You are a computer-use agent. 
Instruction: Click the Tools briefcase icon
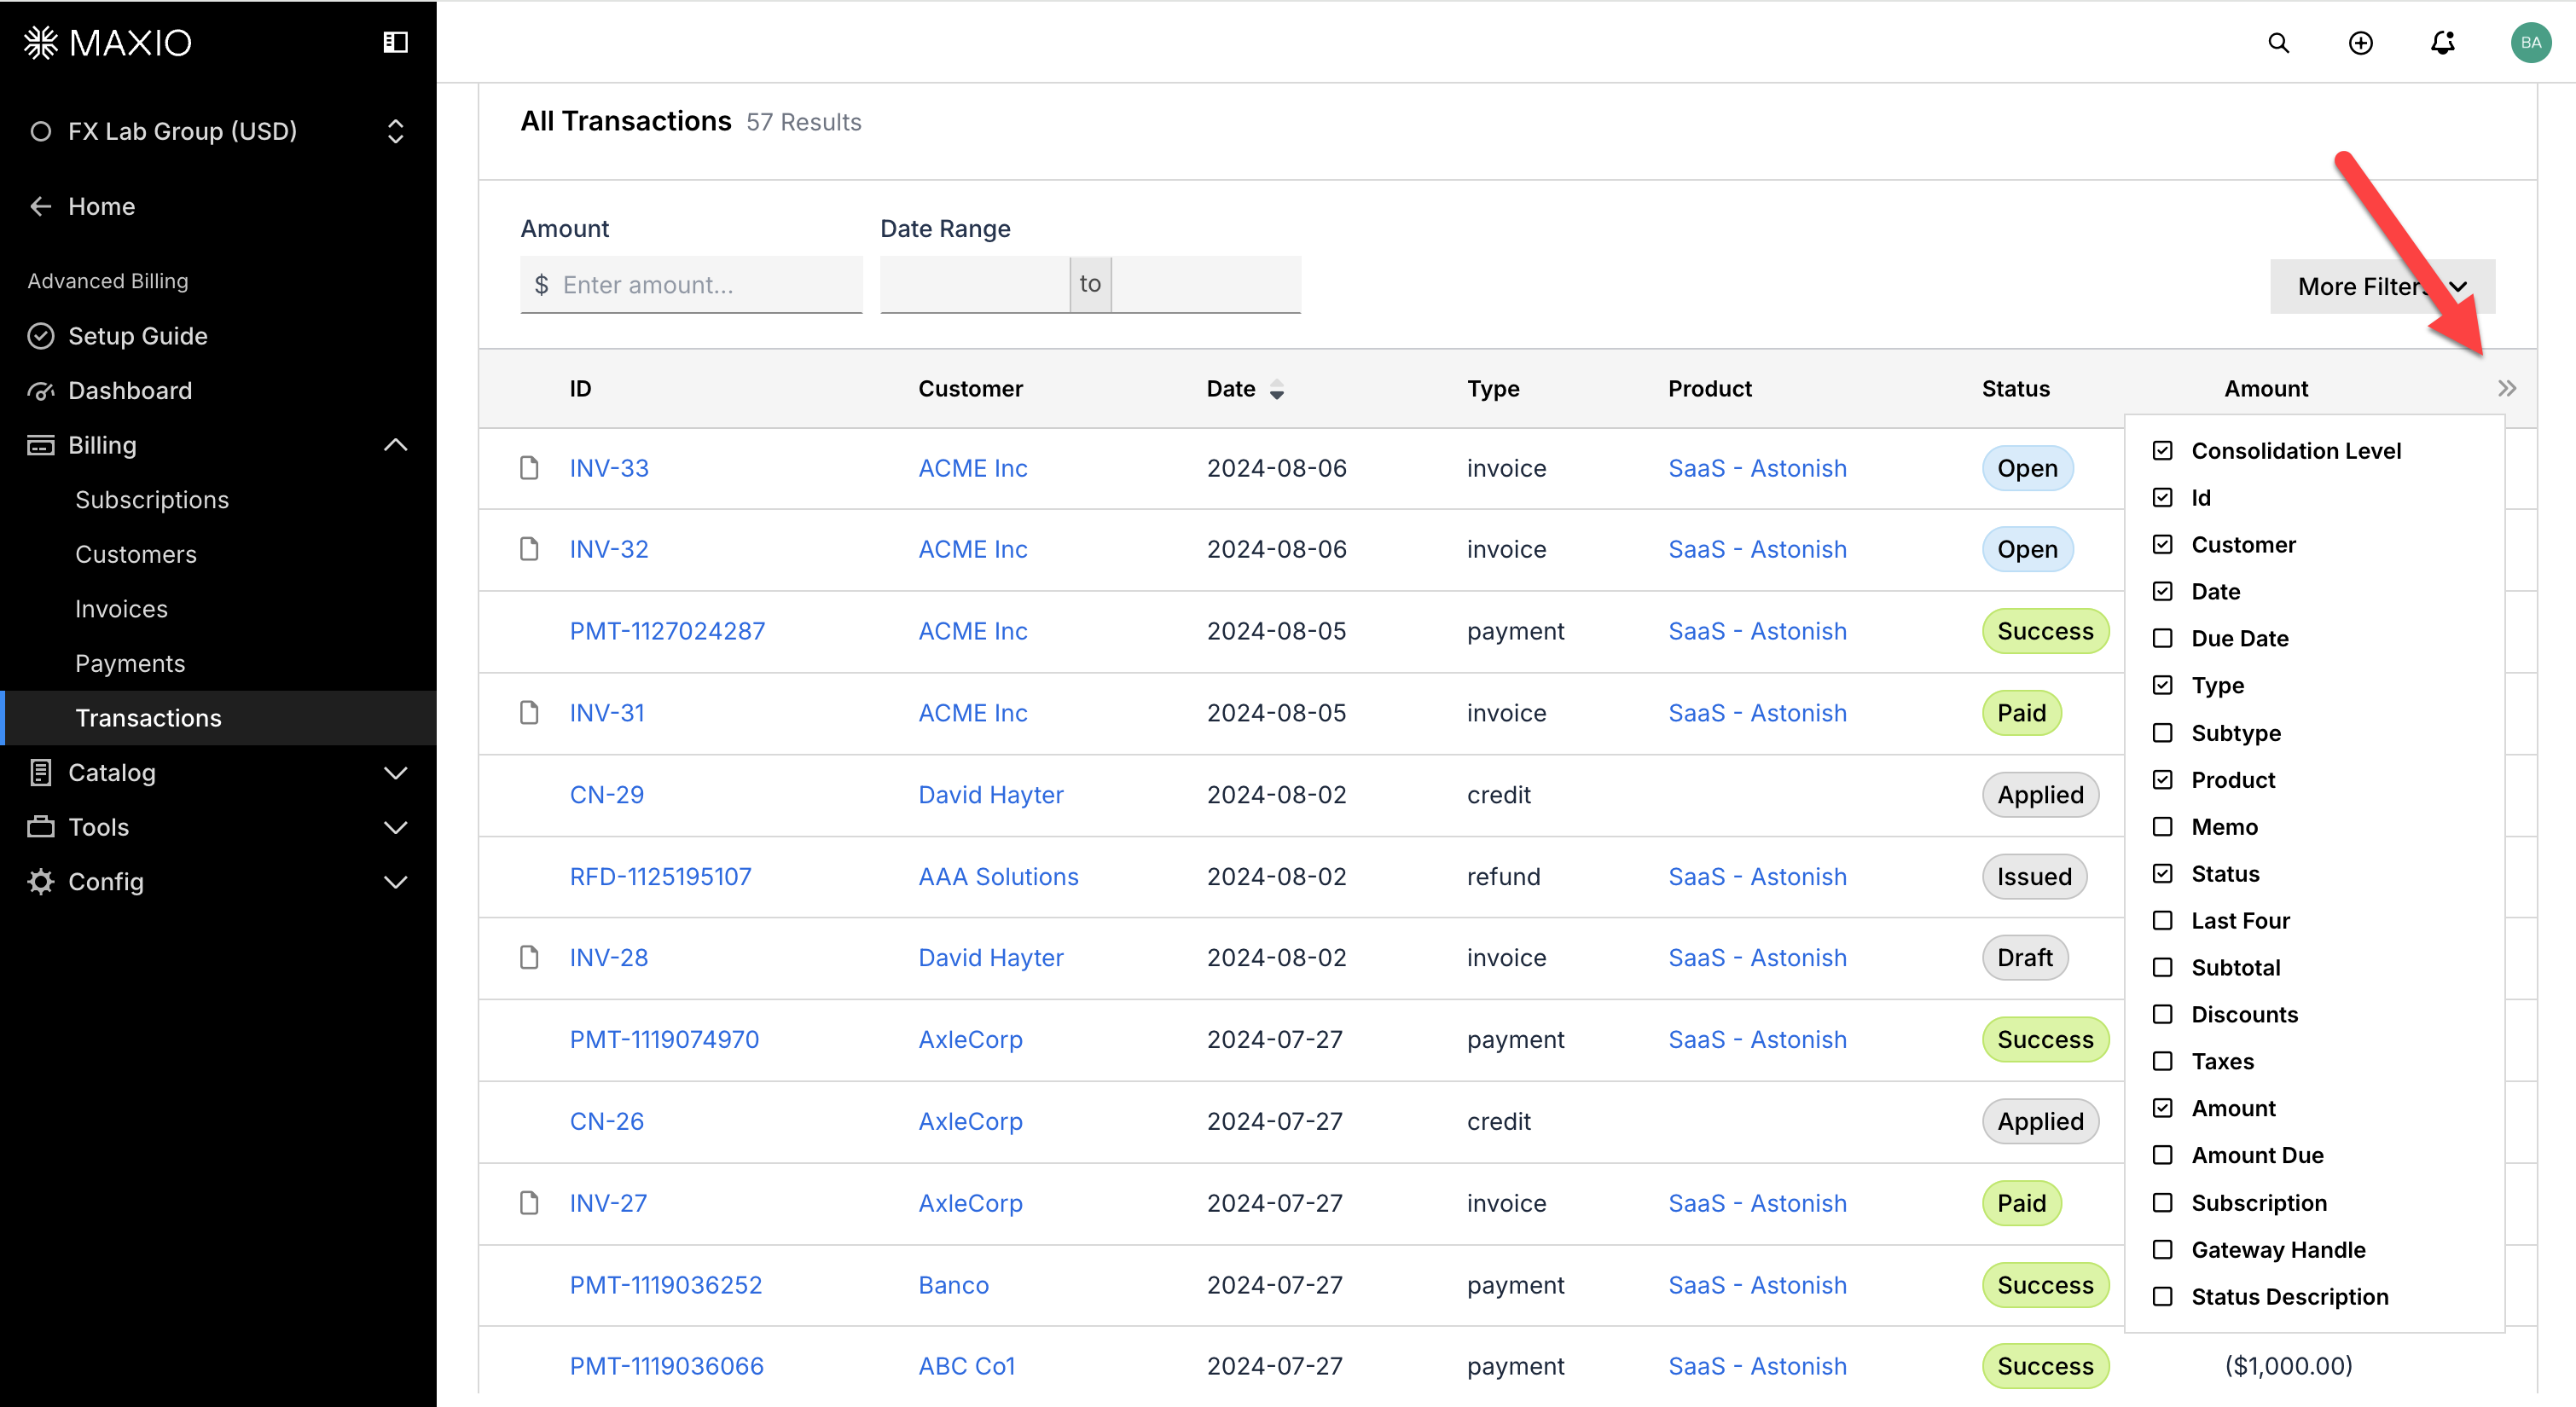tap(41, 827)
